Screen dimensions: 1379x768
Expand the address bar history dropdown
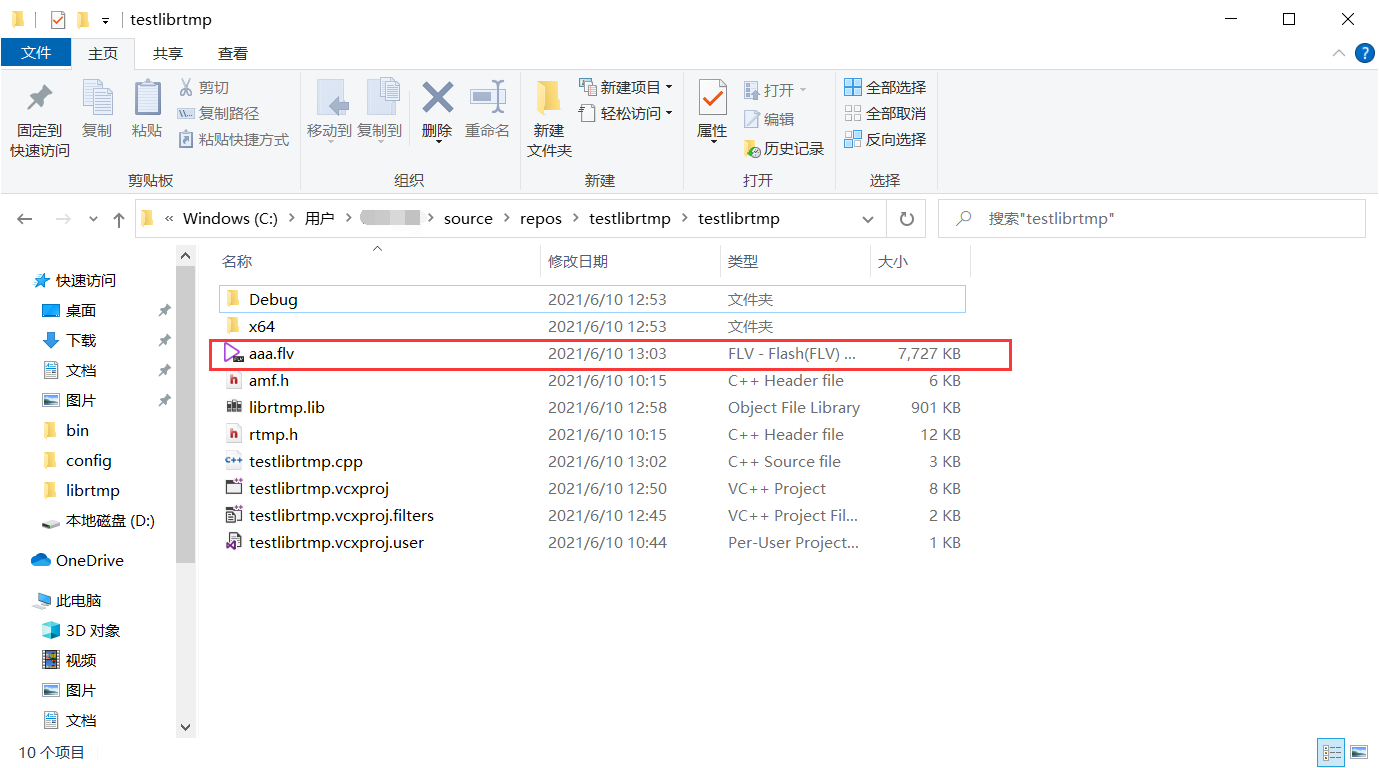pyautogui.click(x=867, y=218)
